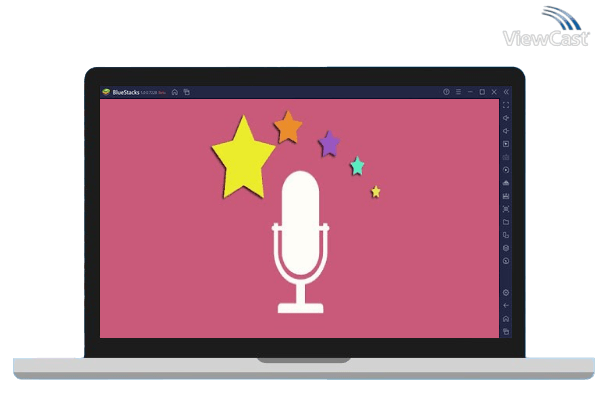Open the multi-instance manager layers icon
Screen dimensions: 602x414
pos(506,248)
